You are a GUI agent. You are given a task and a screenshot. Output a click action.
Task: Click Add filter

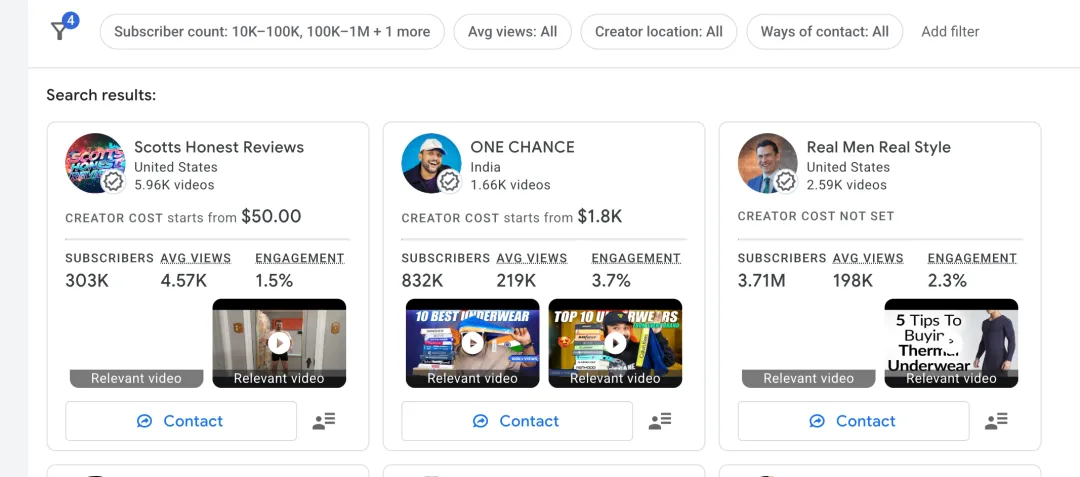click(x=950, y=31)
